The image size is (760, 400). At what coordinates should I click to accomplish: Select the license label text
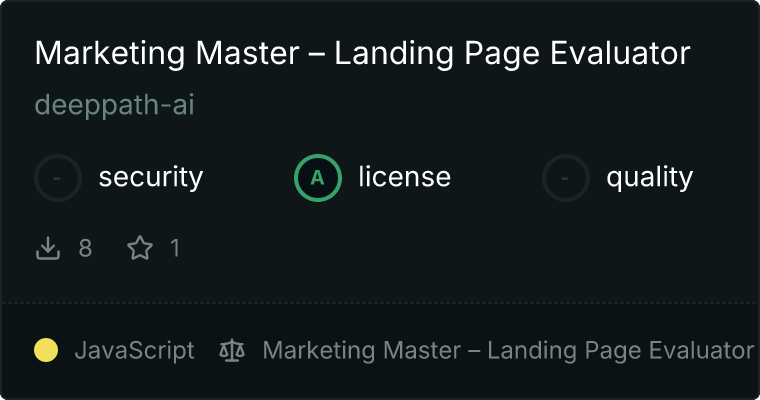(405, 176)
